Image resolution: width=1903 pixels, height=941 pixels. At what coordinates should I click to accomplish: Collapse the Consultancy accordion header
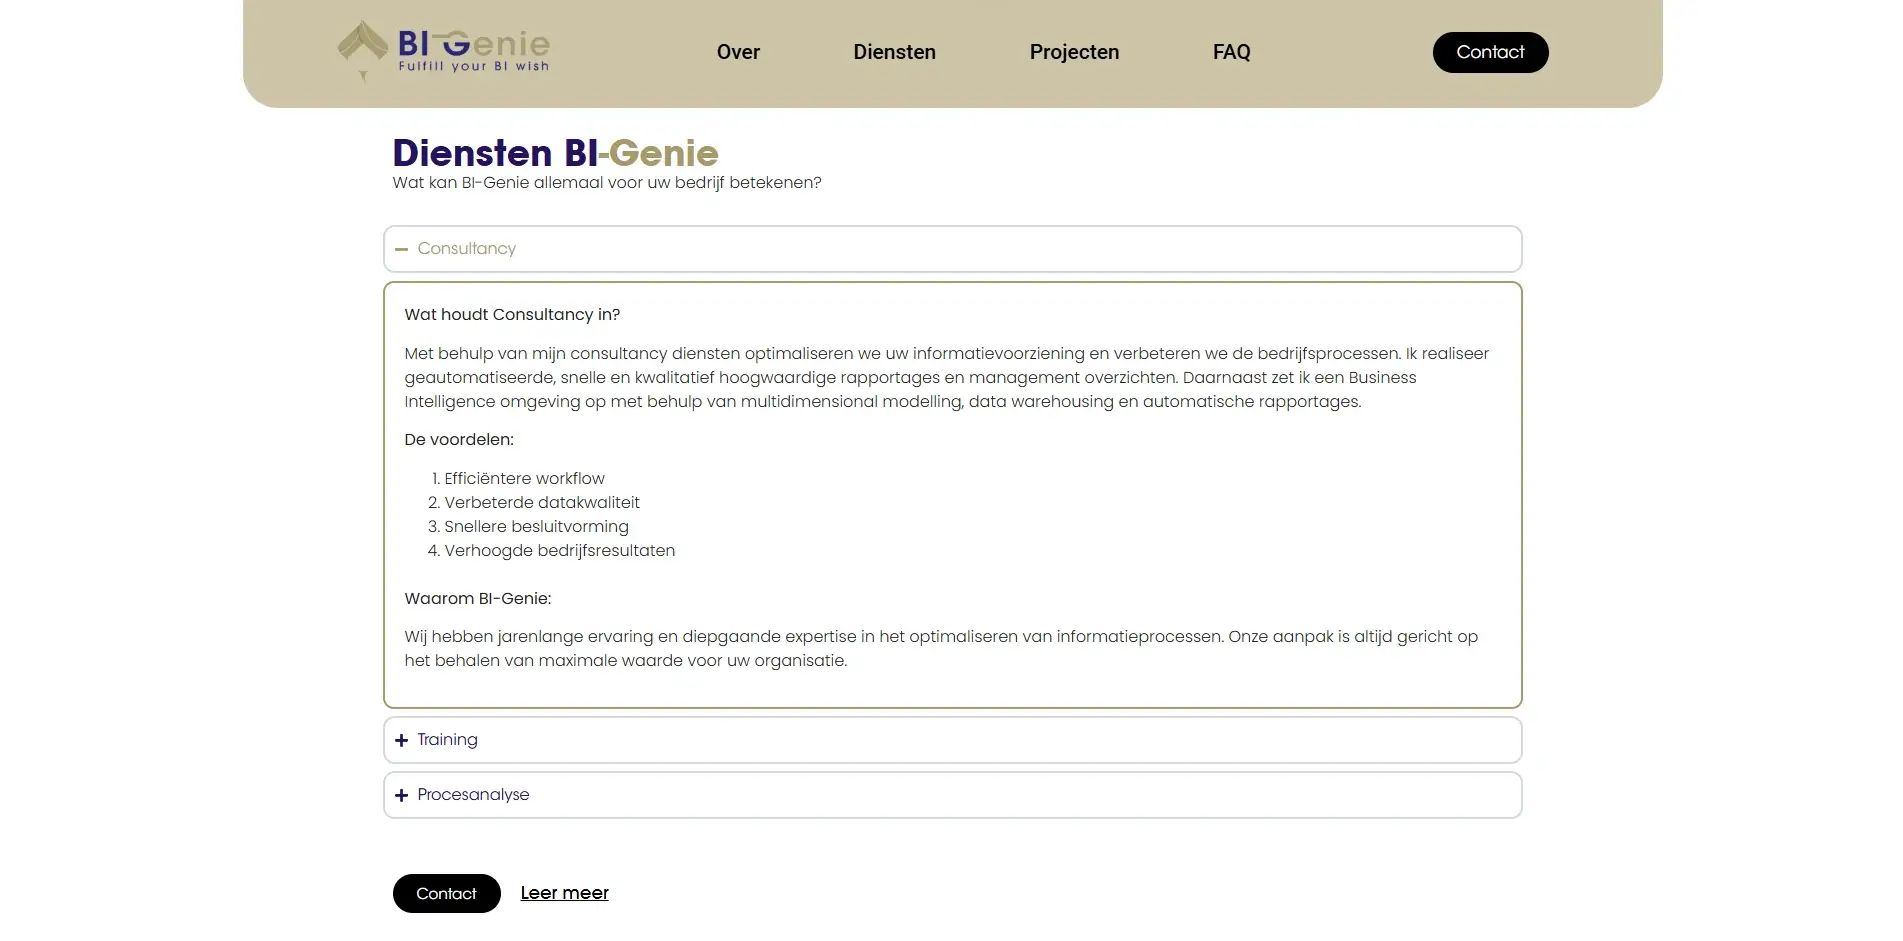(951, 249)
